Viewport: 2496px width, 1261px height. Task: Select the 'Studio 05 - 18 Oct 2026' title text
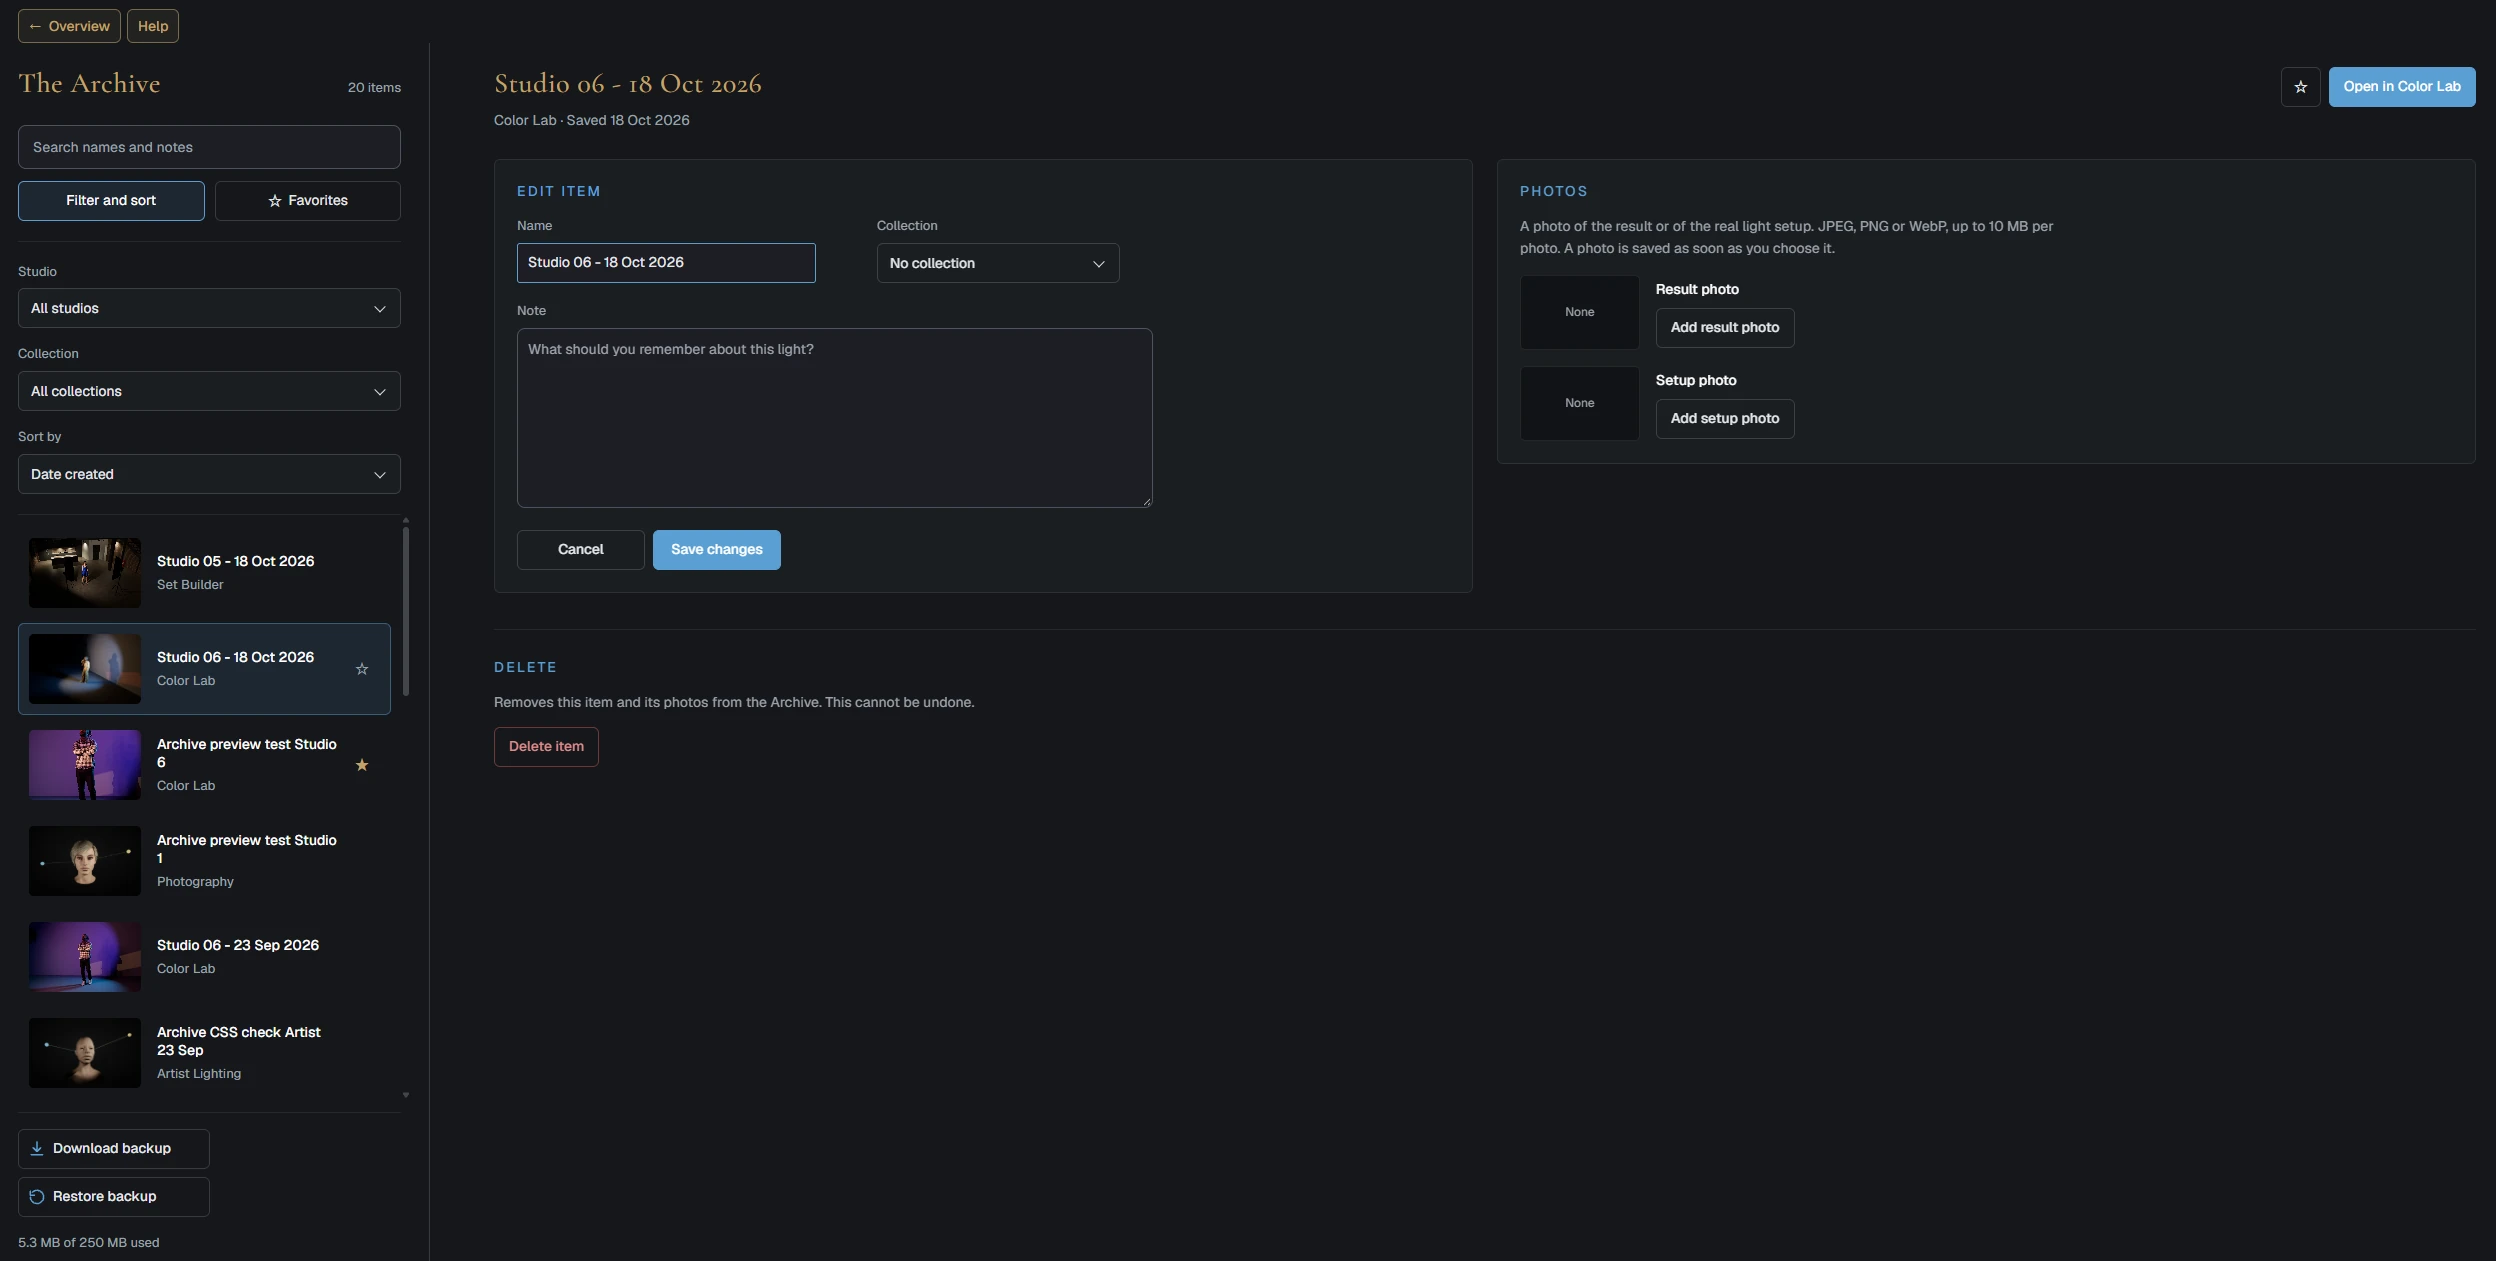tap(235, 561)
